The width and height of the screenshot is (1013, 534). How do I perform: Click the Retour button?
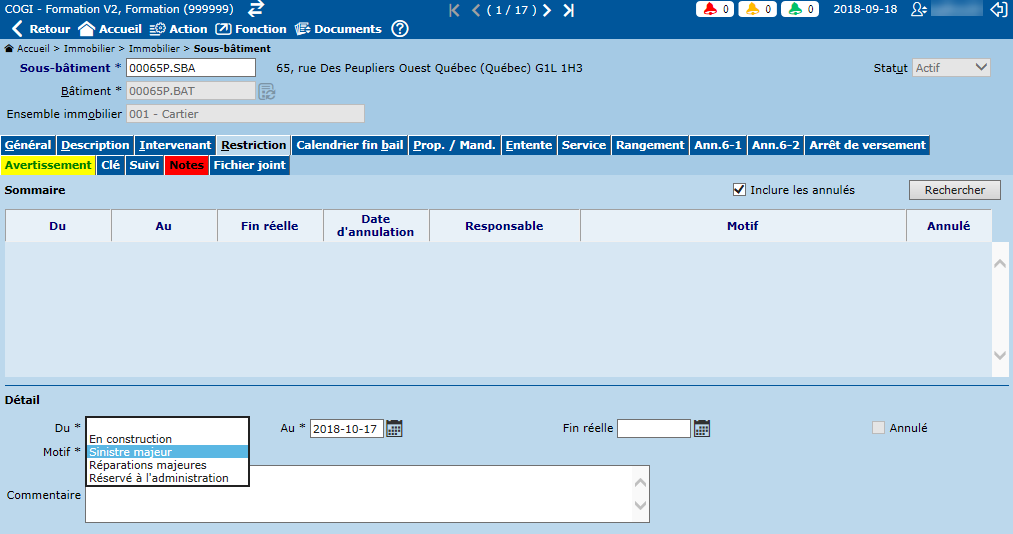coord(41,29)
